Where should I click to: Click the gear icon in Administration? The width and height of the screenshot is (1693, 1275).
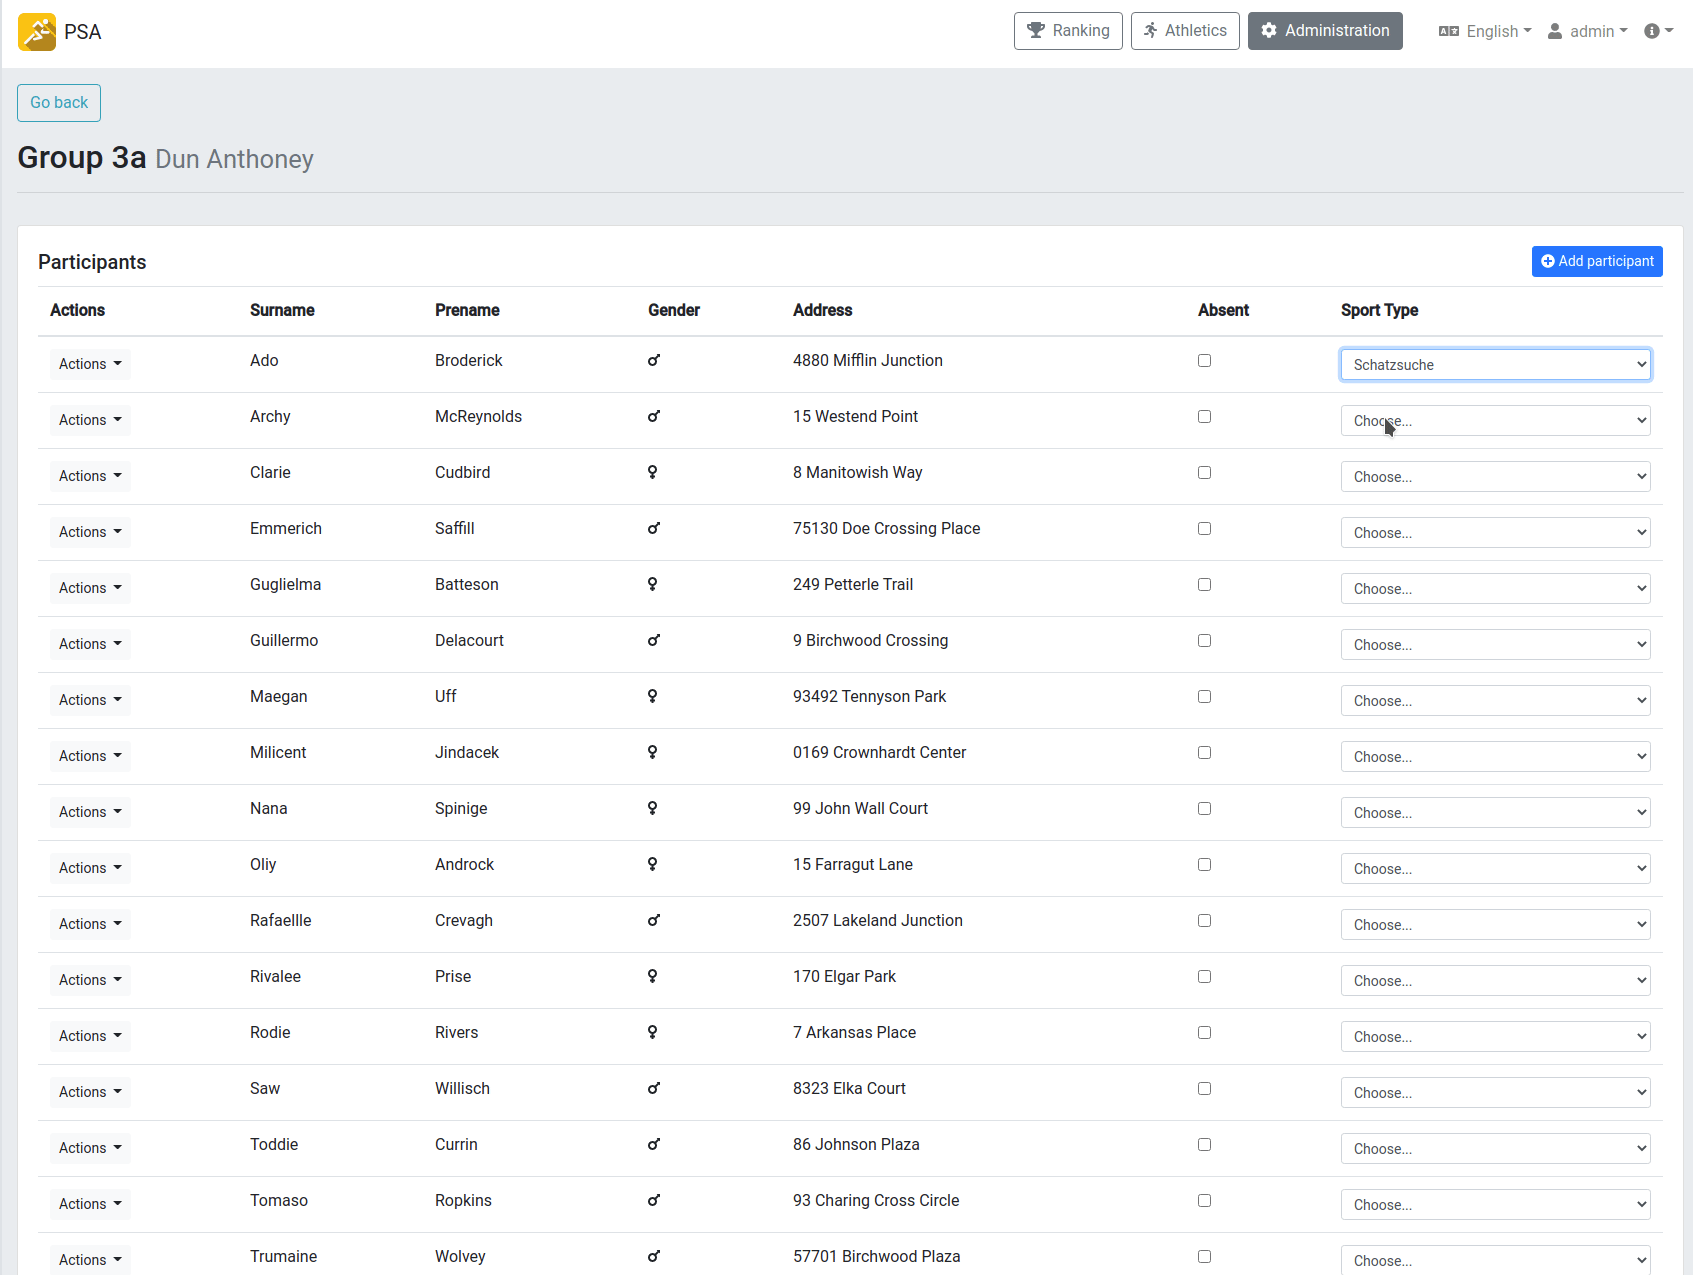(1269, 31)
